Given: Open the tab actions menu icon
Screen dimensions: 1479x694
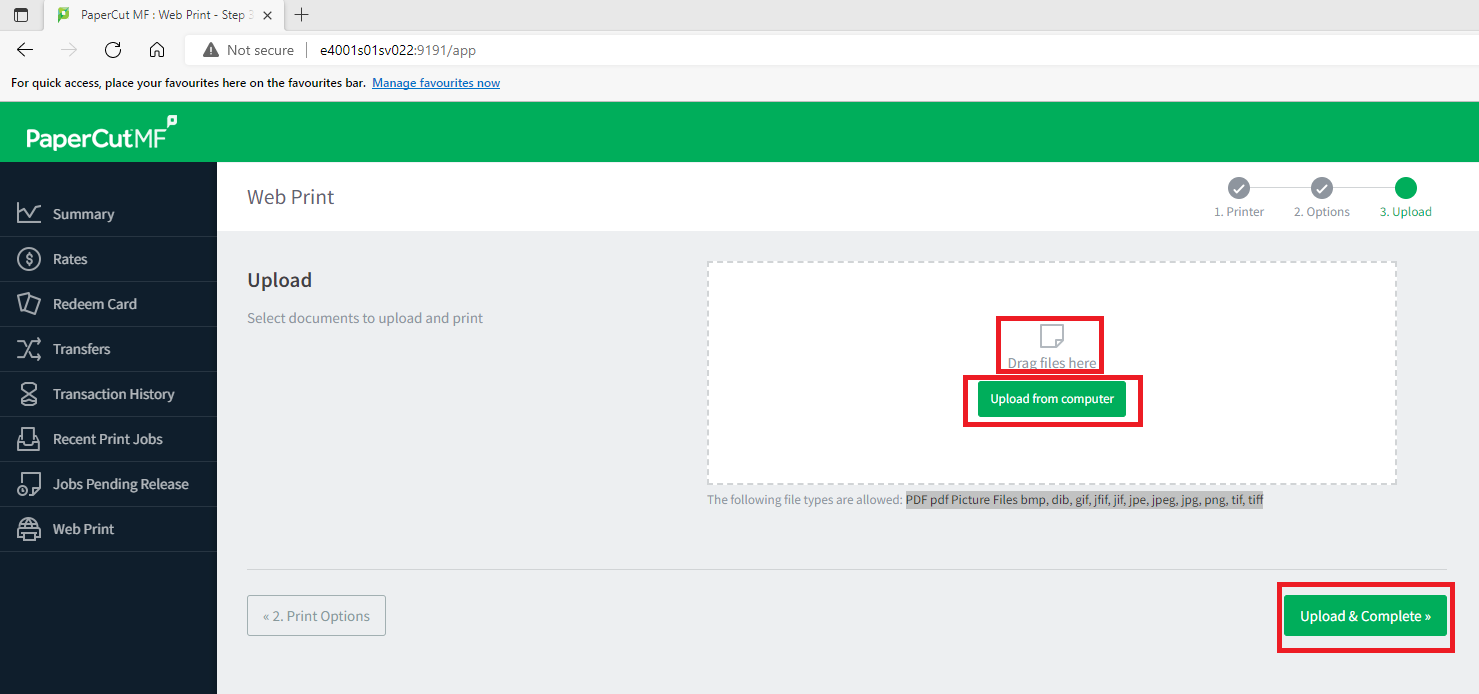Looking at the screenshot, I should [21, 15].
